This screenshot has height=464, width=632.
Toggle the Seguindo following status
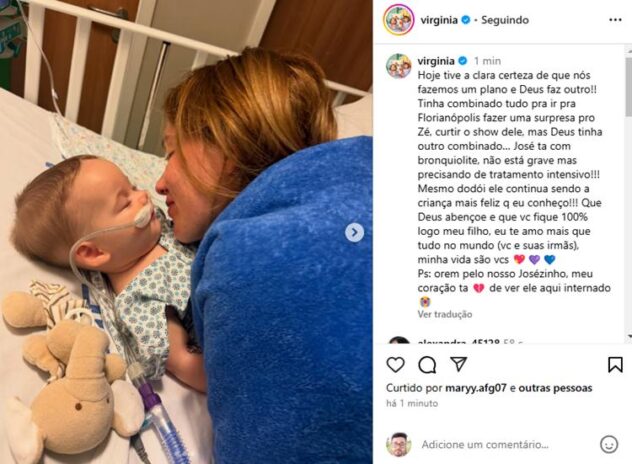click(505, 20)
